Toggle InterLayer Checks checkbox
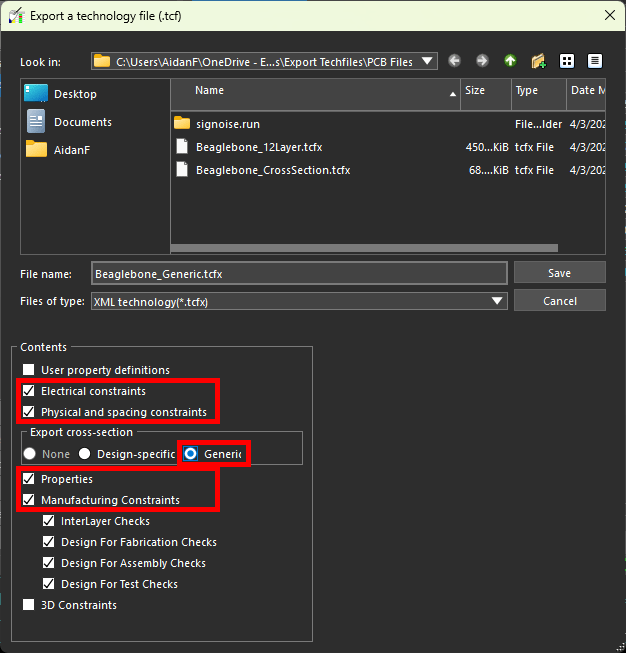This screenshot has height=653, width=626. coord(49,521)
